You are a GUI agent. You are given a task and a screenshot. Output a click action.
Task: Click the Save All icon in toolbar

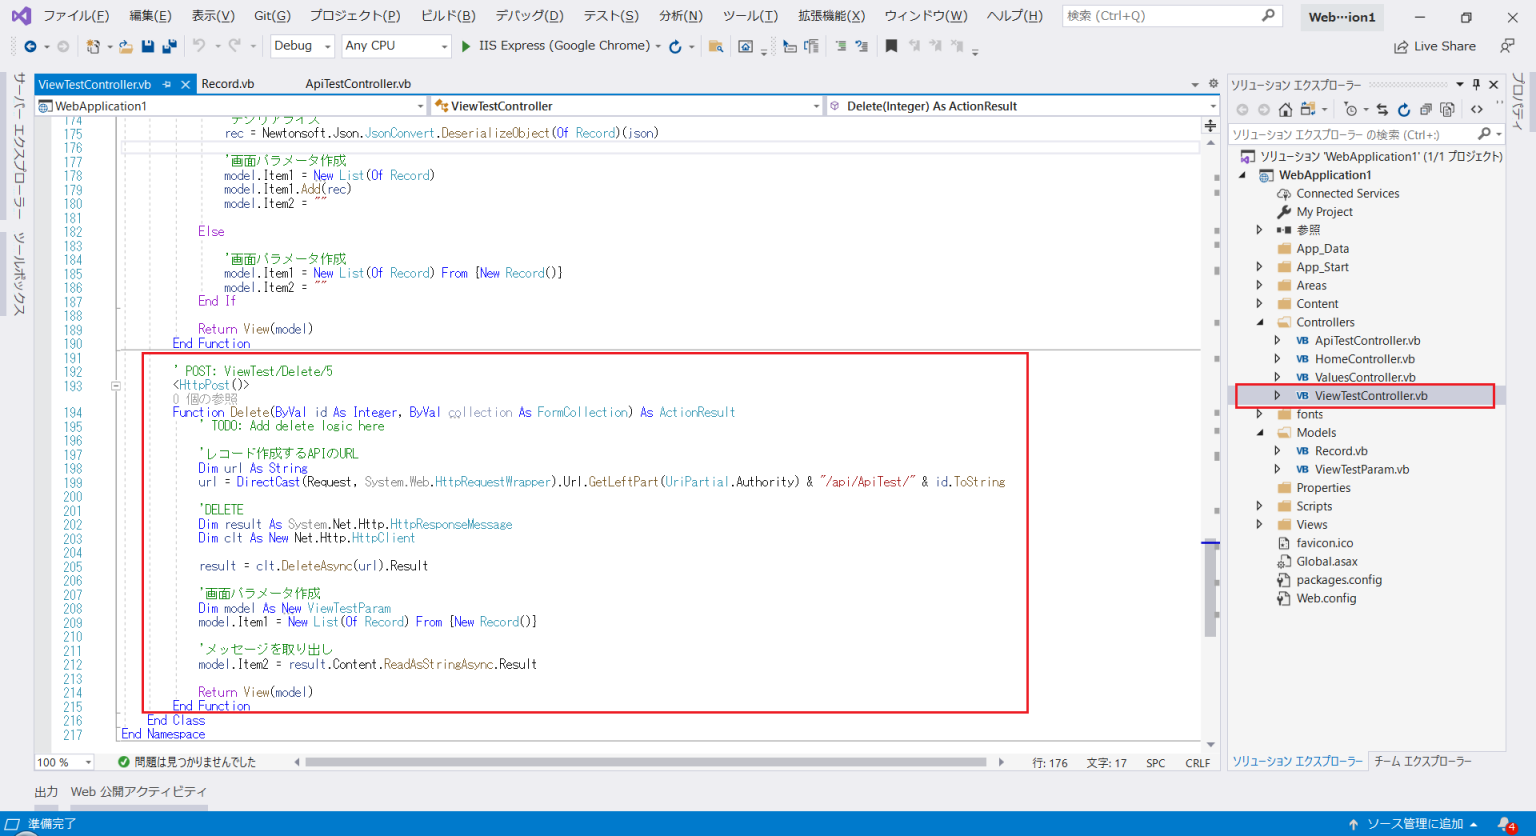pyautogui.click(x=168, y=46)
